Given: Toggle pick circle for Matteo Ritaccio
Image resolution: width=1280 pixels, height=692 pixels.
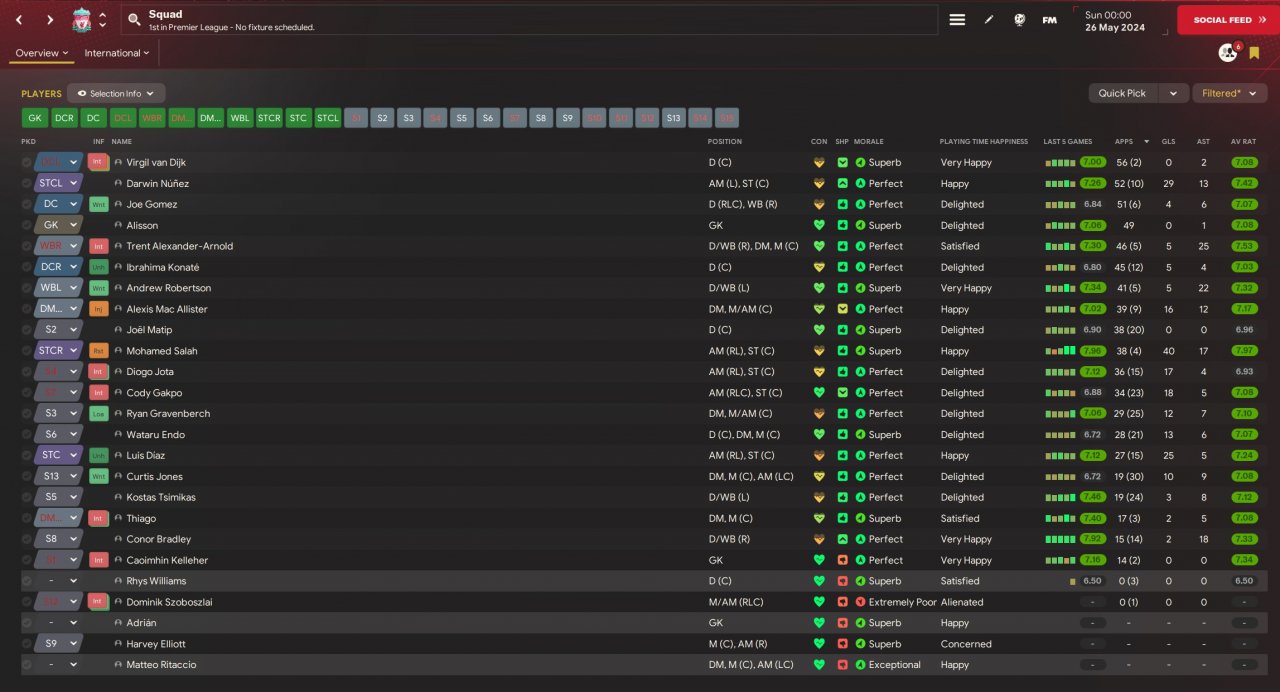Looking at the screenshot, I should [27, 665].
